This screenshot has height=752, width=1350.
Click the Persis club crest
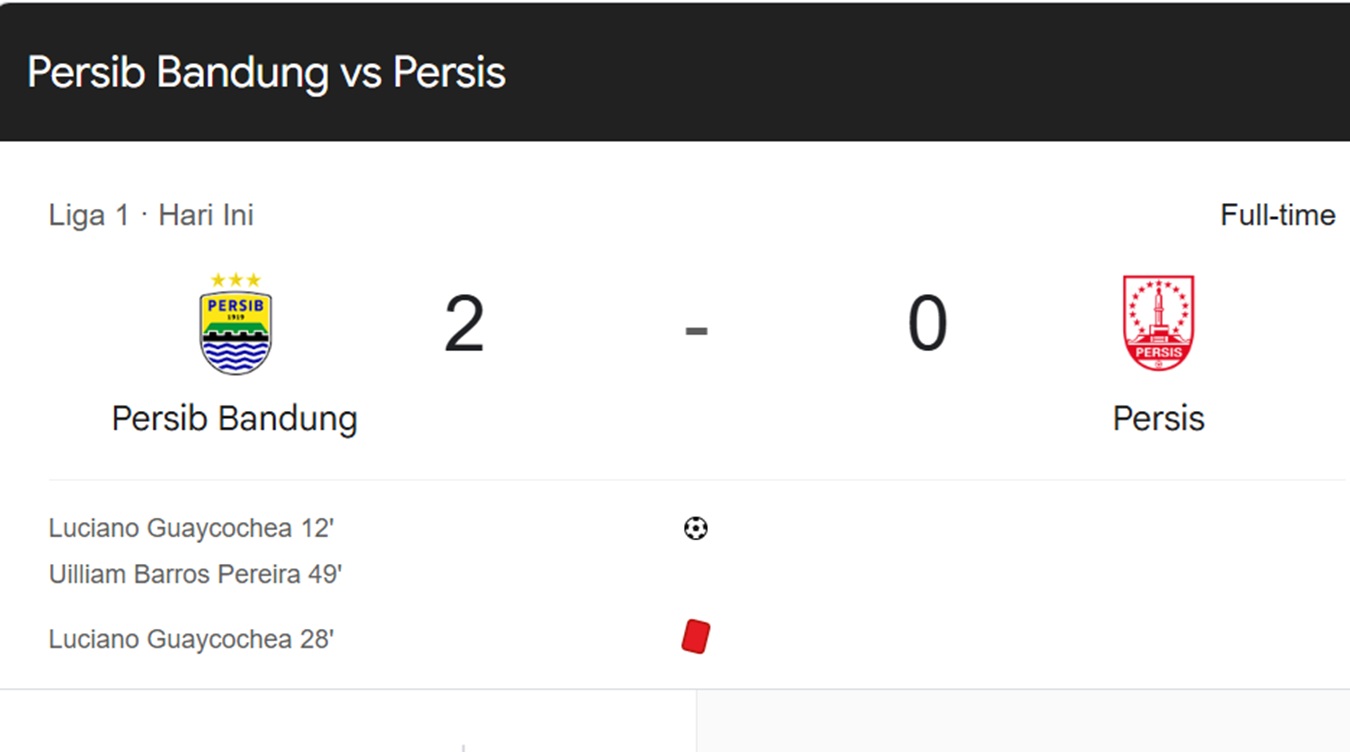1158,324
